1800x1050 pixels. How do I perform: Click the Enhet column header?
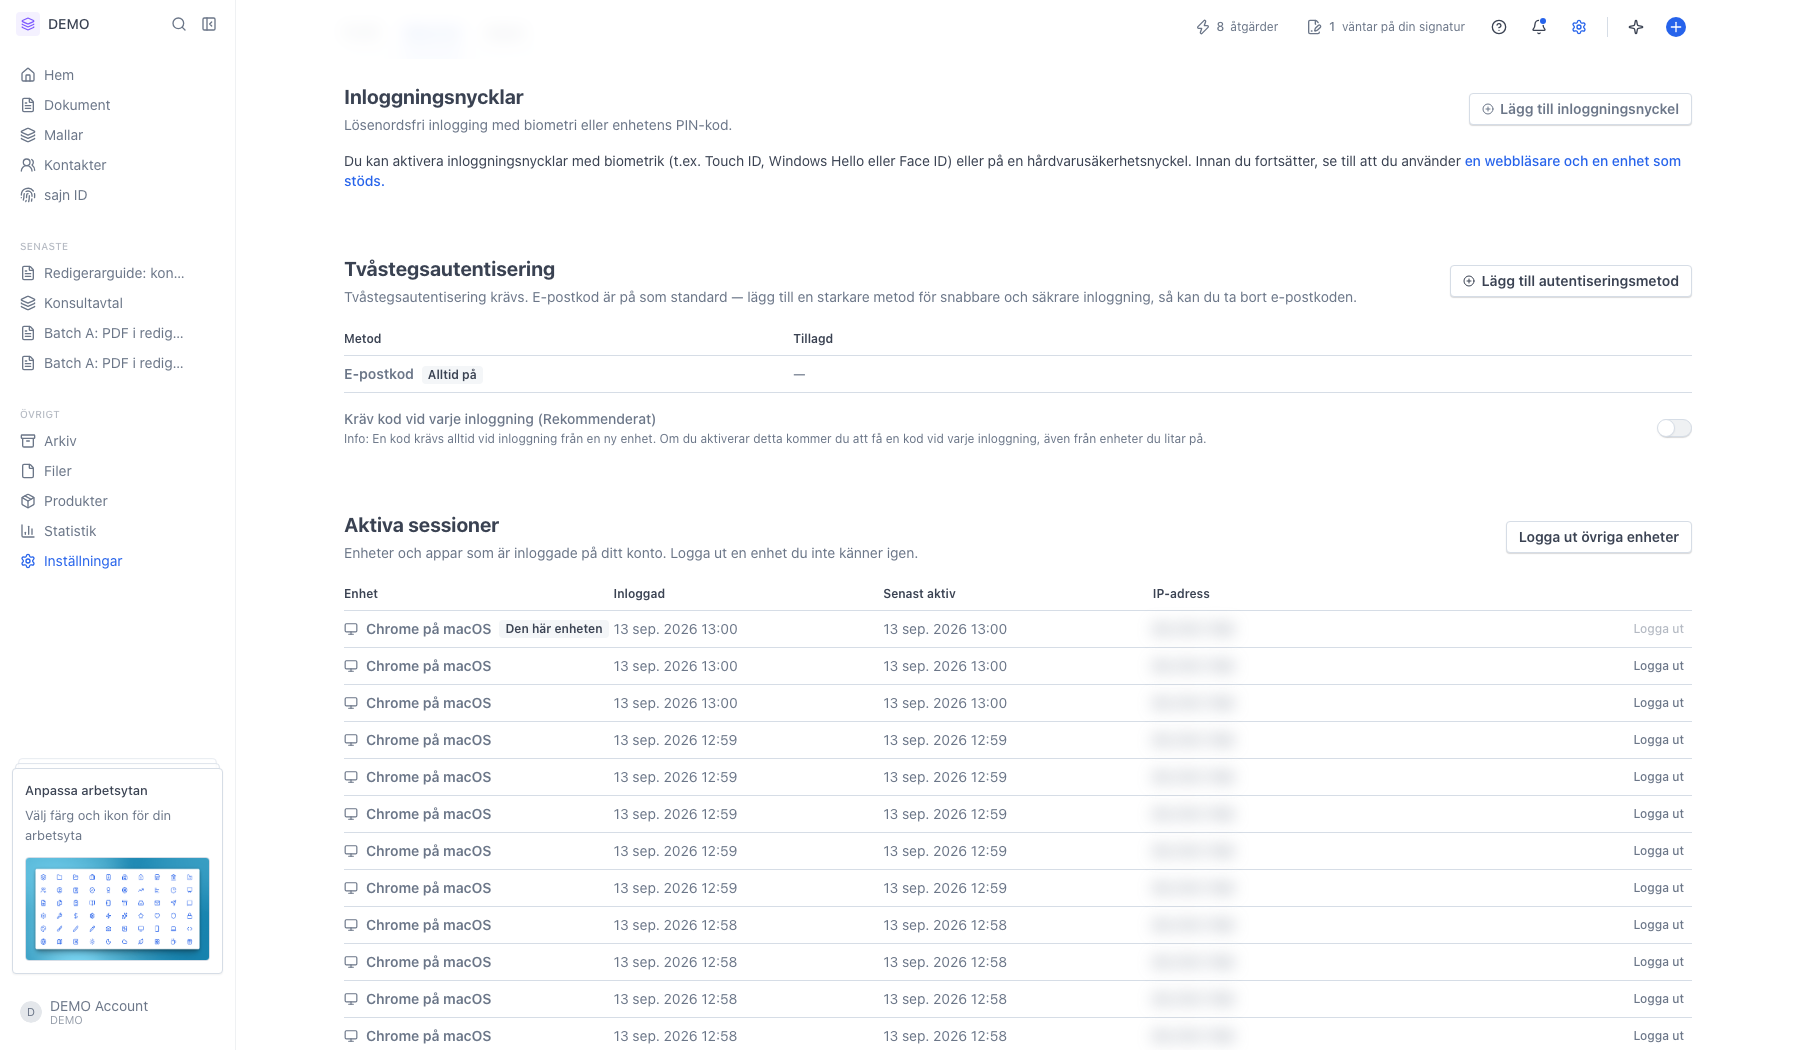(x=361, y=594)
